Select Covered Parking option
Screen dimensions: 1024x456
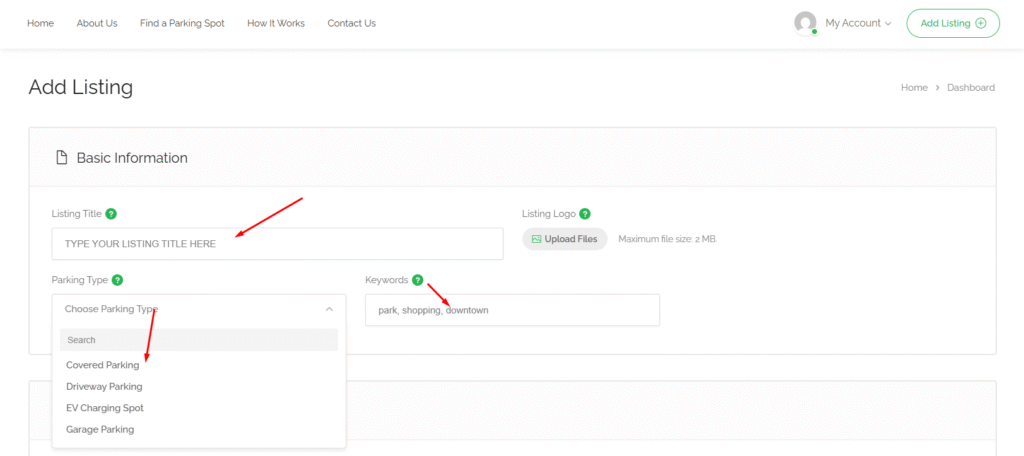coord(103,365)
